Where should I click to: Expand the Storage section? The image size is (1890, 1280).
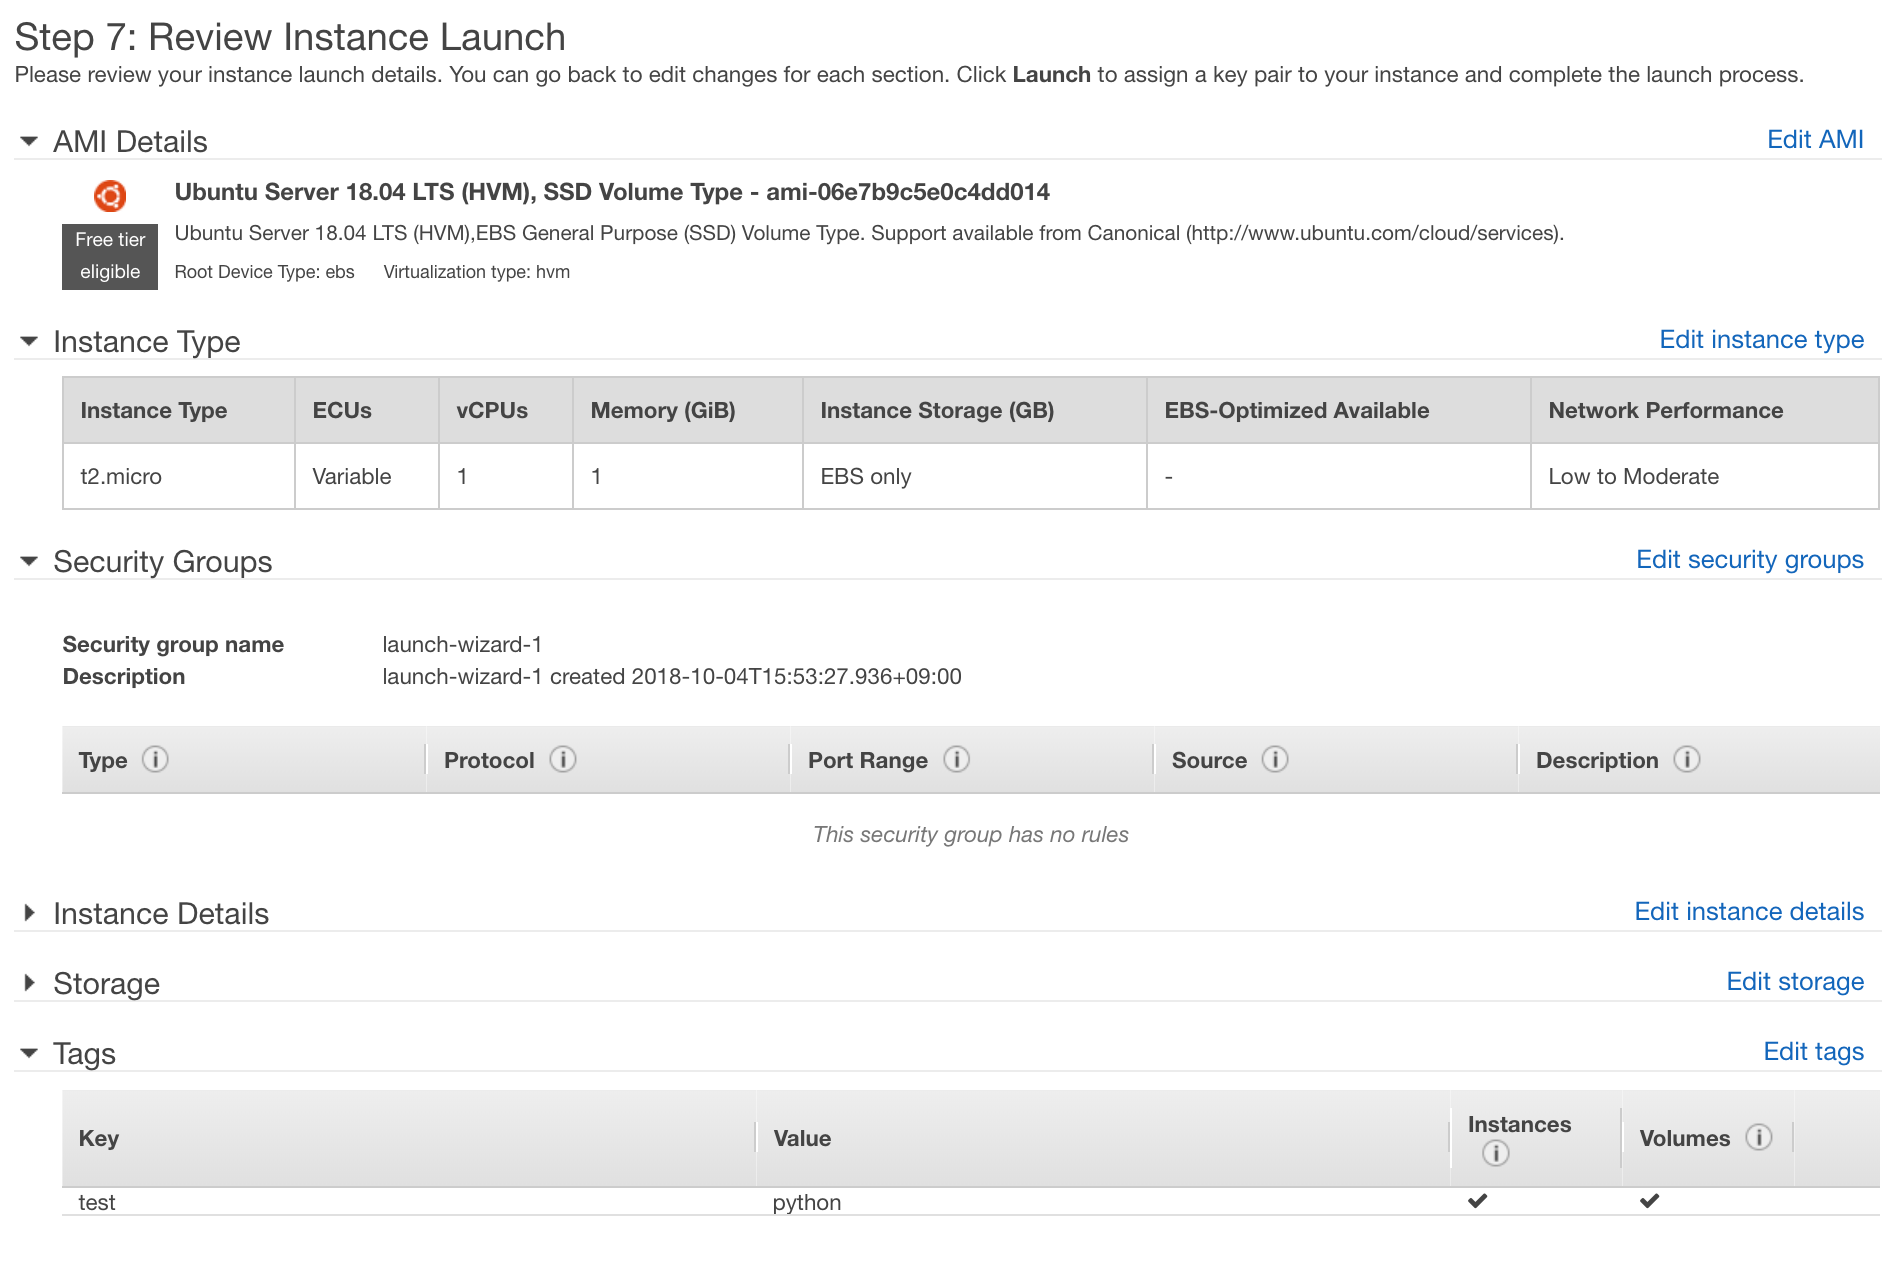pos(29,983)
